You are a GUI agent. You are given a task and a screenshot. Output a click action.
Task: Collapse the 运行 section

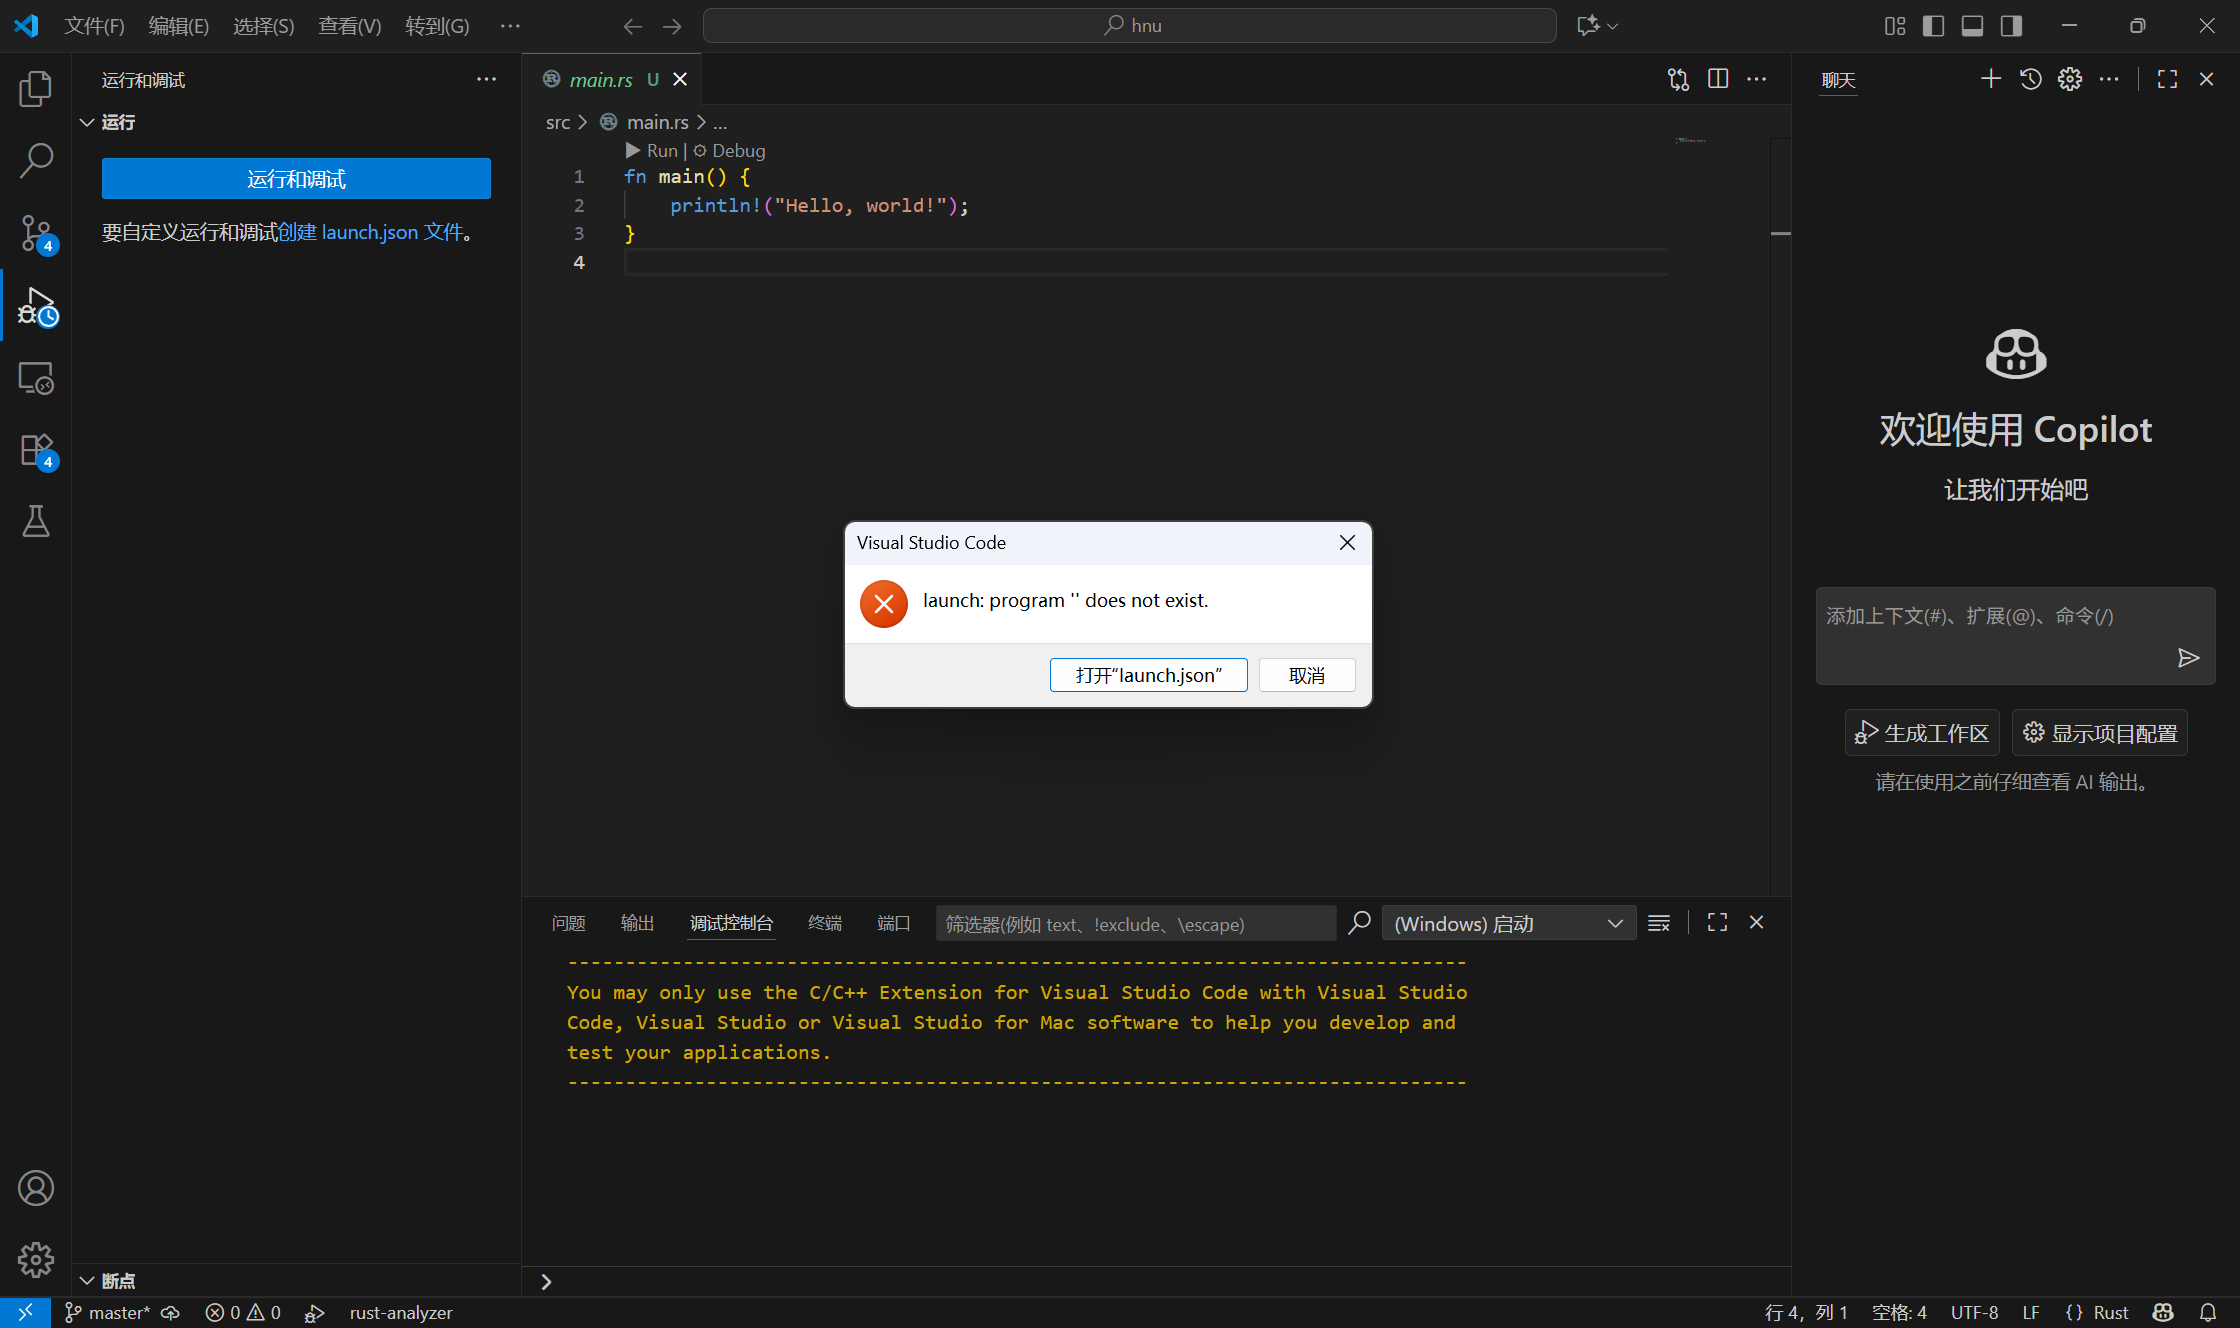pos(108,122)
